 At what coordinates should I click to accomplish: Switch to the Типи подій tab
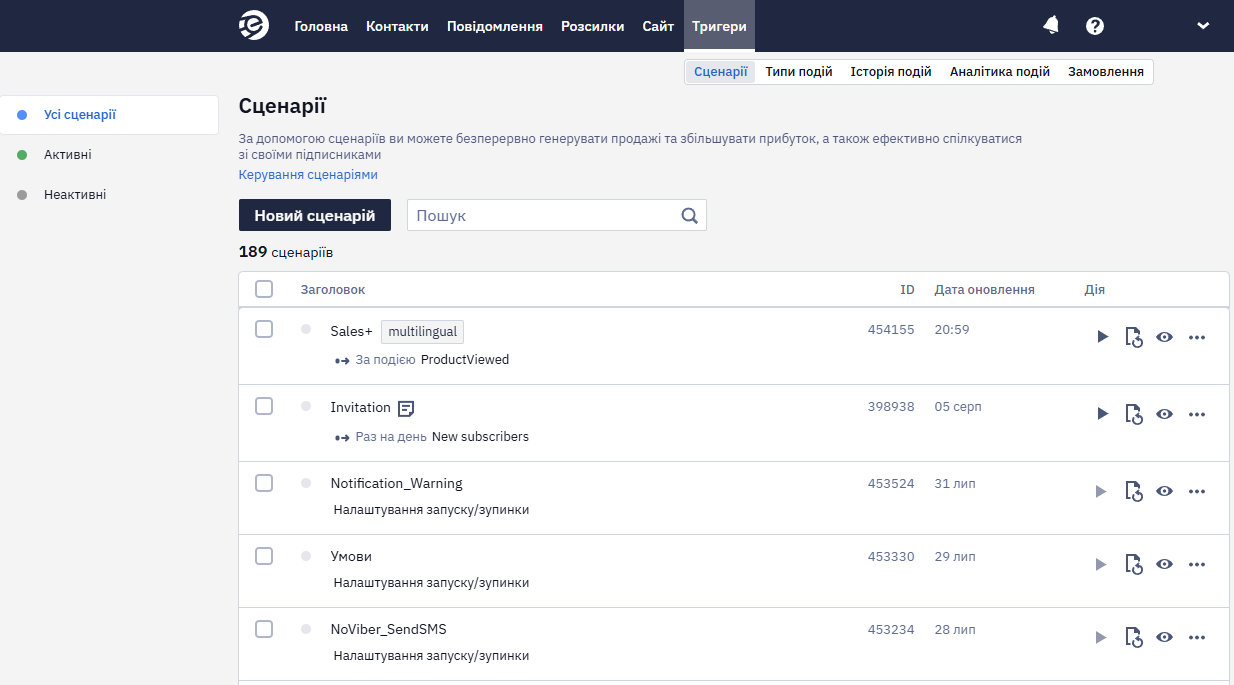799,72
